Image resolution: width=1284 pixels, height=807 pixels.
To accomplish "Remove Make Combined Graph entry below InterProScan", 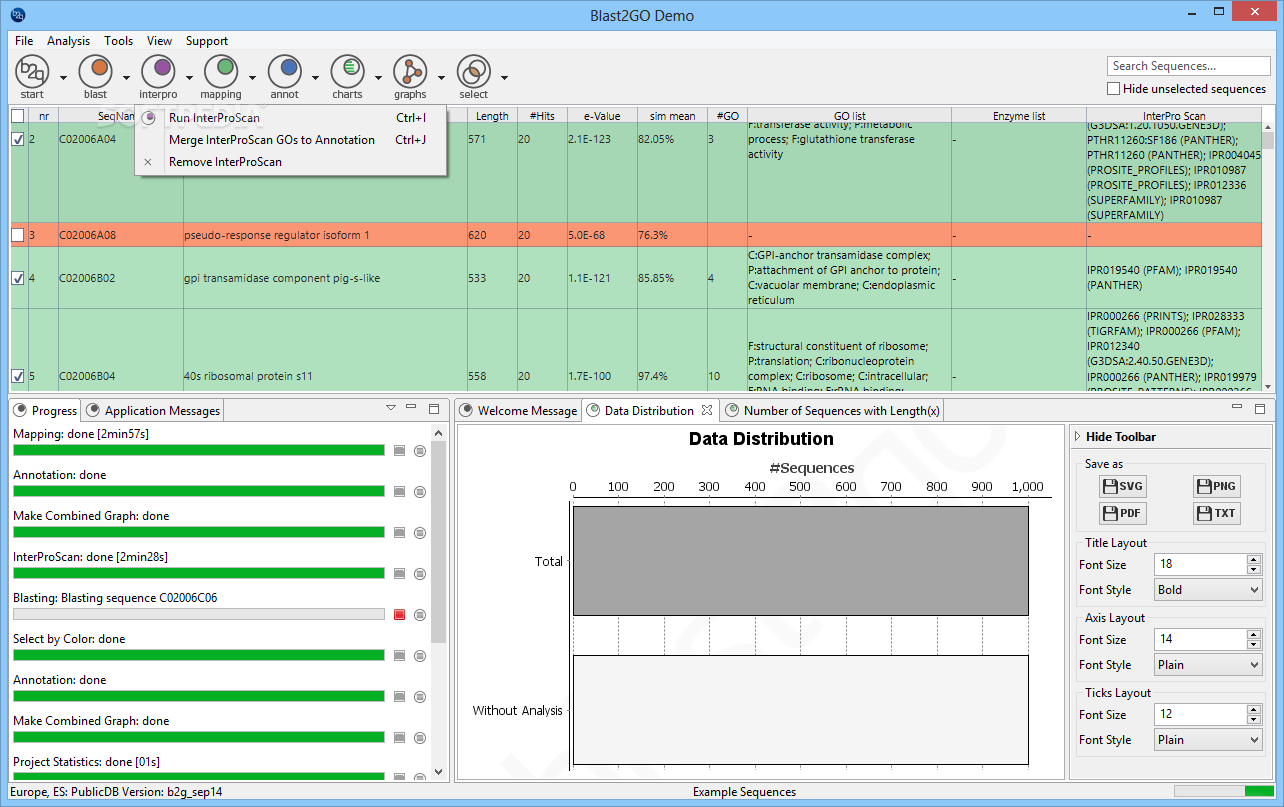I will click(420, 737).
